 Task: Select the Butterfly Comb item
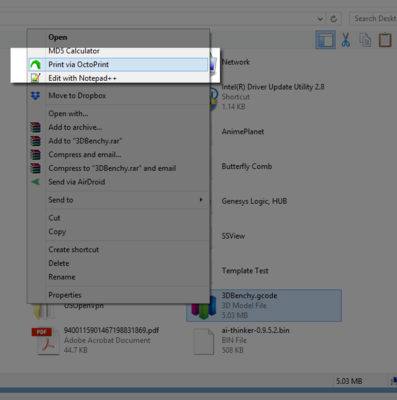[247, 166]
